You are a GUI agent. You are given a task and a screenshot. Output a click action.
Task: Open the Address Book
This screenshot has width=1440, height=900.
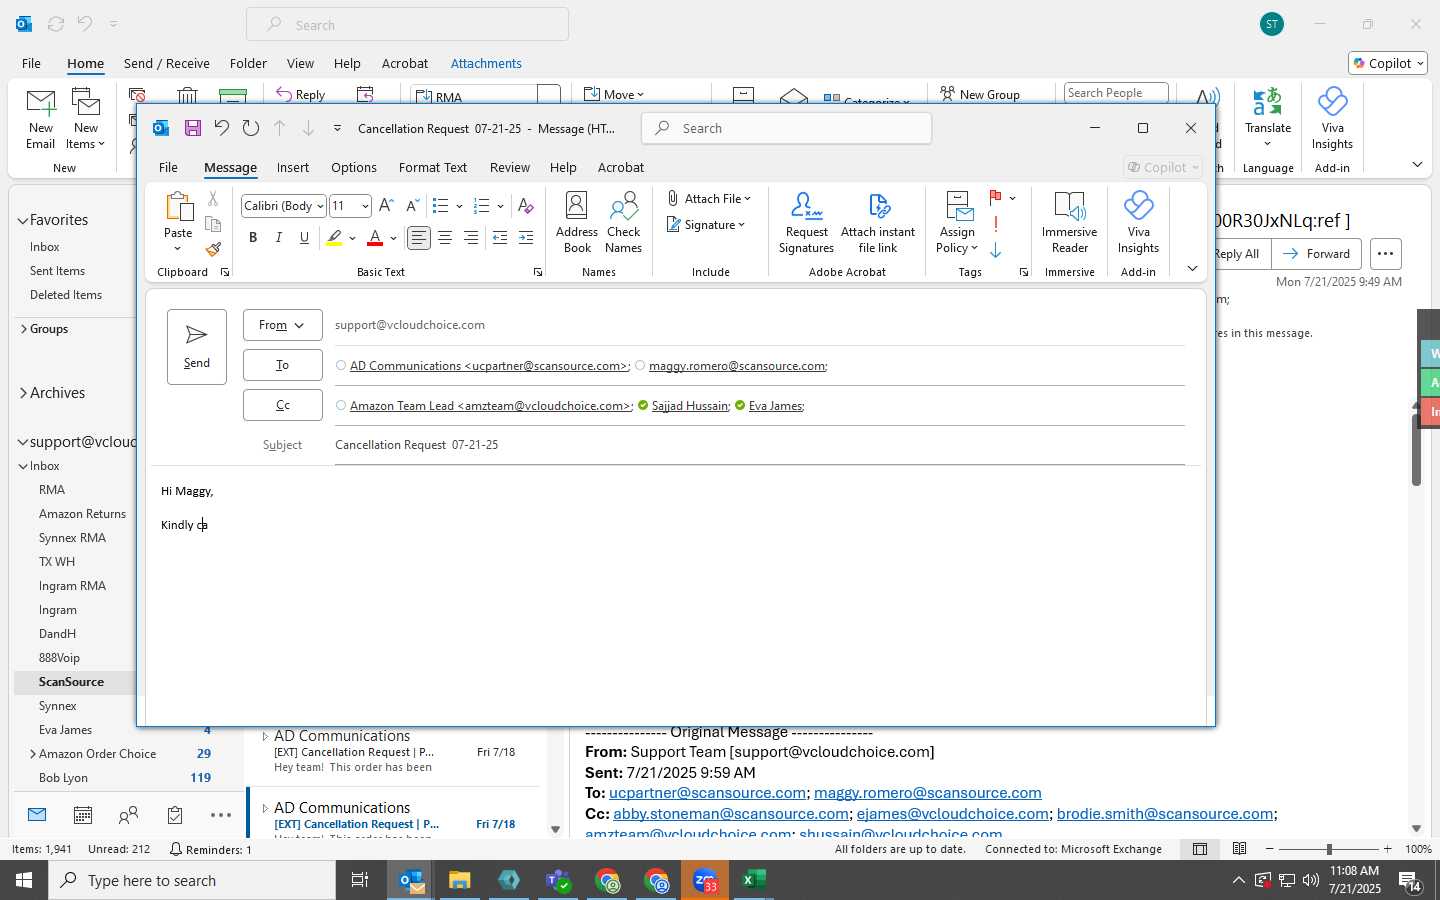(x=577, y=223)
